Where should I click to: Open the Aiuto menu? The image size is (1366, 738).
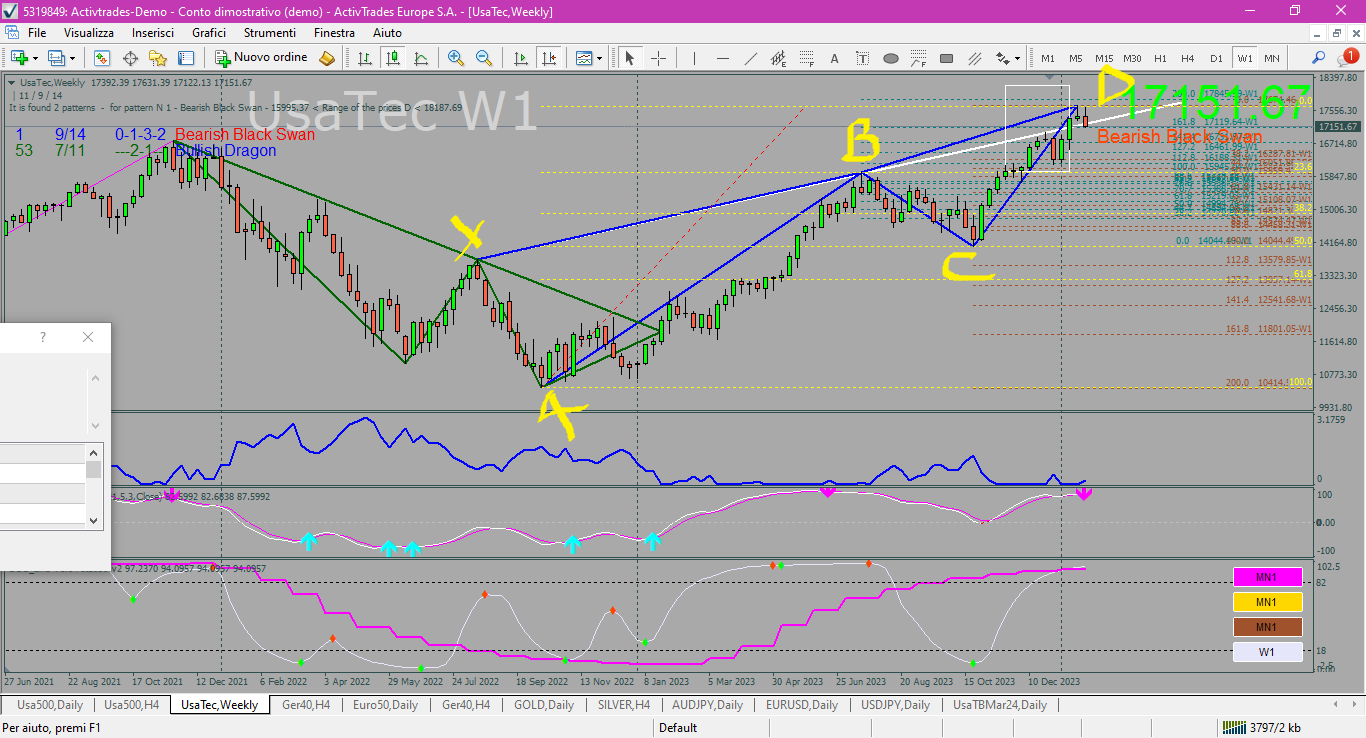click(387, 33)
